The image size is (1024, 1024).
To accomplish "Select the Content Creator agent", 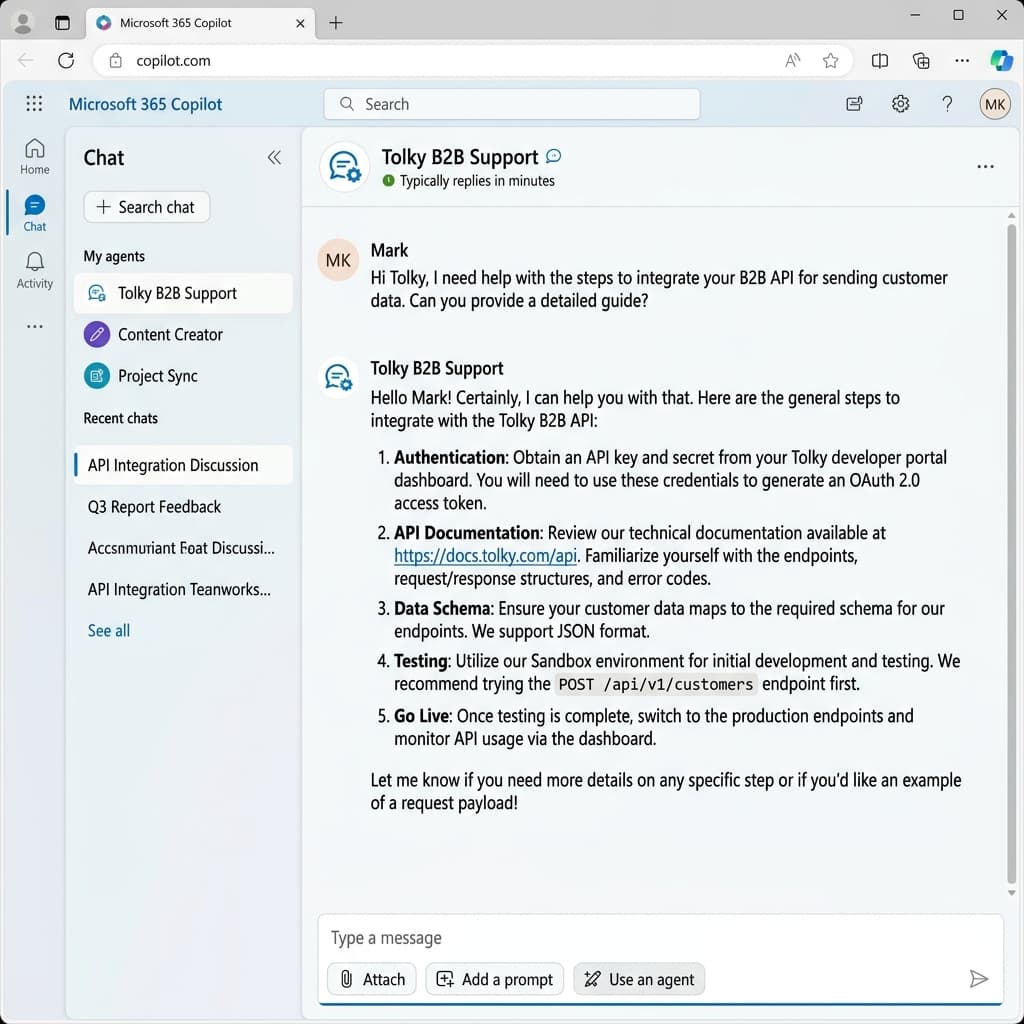I will [x=184, y=334].
